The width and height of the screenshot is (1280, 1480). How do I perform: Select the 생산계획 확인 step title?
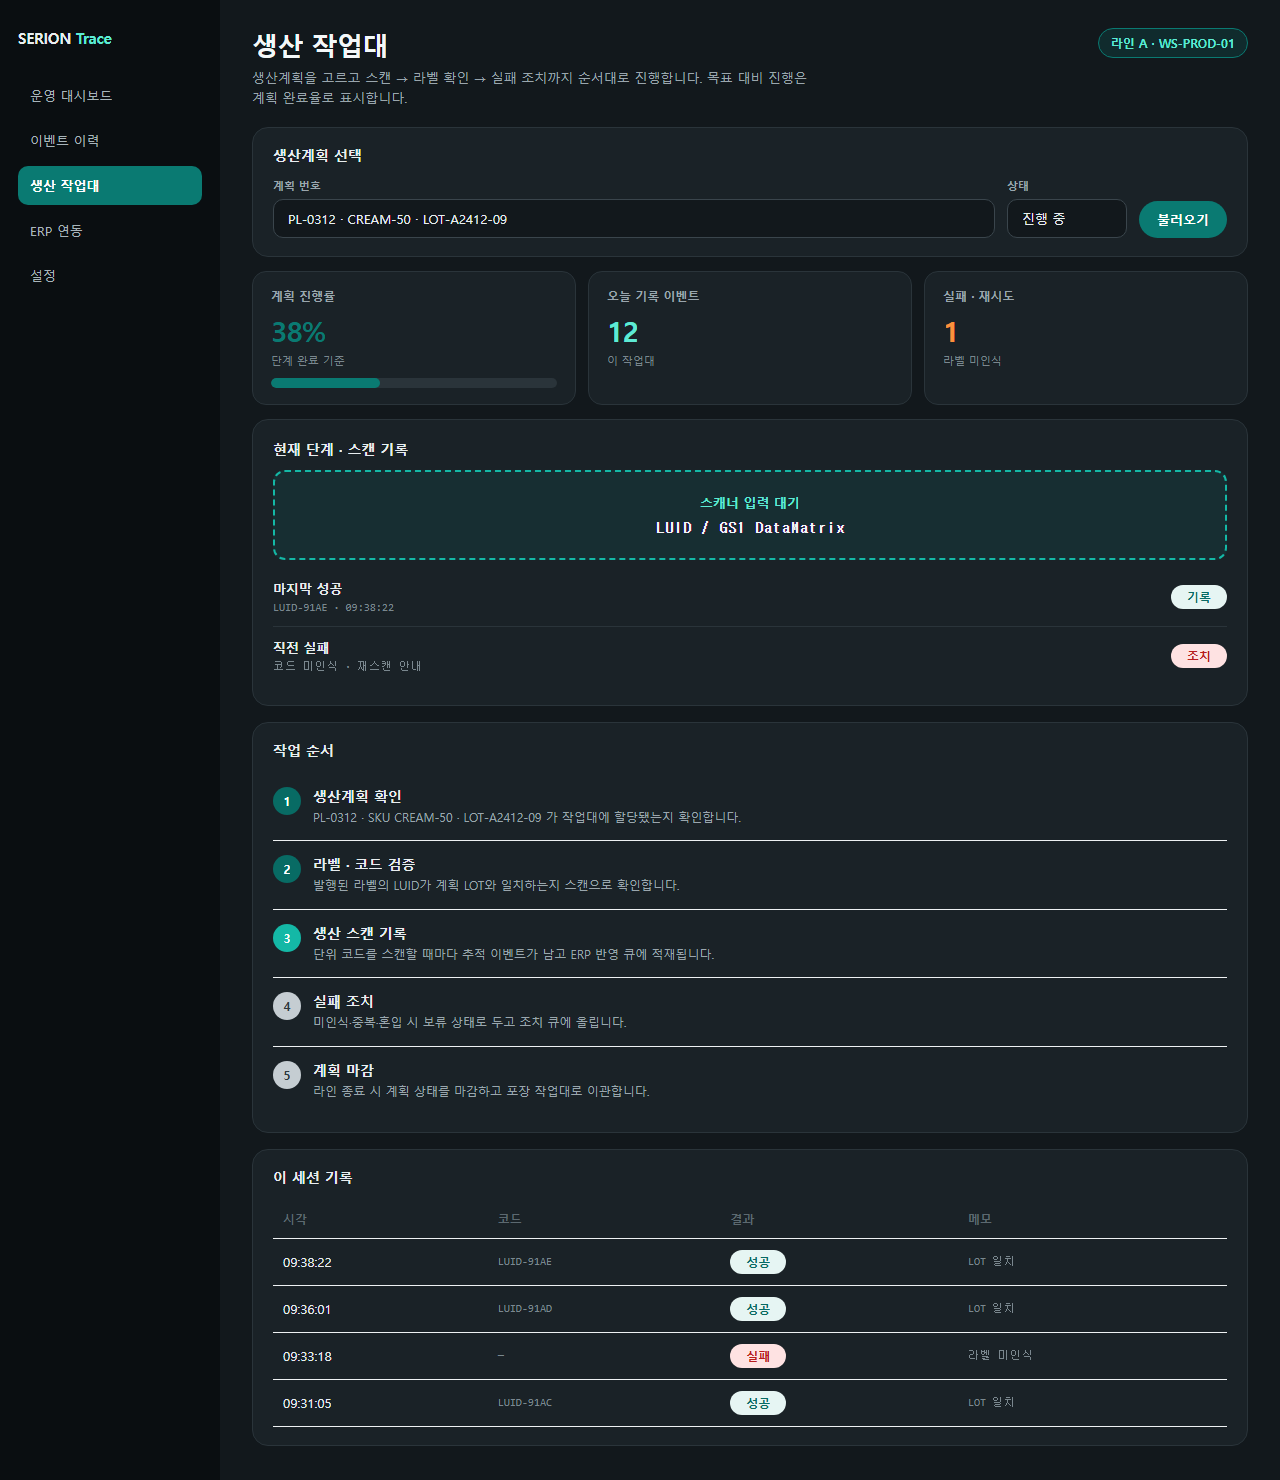click(357, 796)
